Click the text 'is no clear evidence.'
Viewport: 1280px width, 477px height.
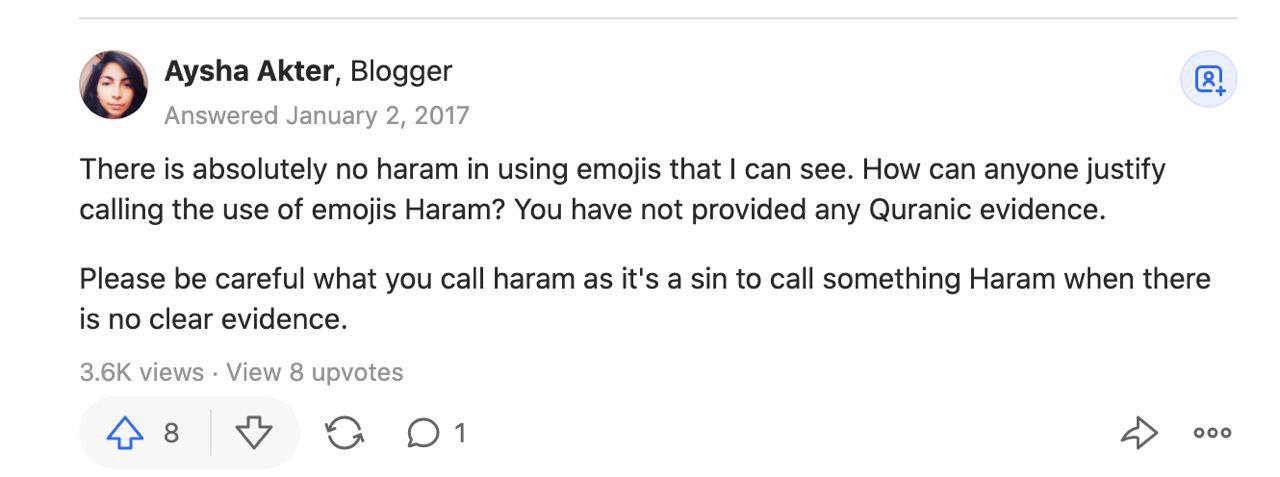click(x=213, y=320)
